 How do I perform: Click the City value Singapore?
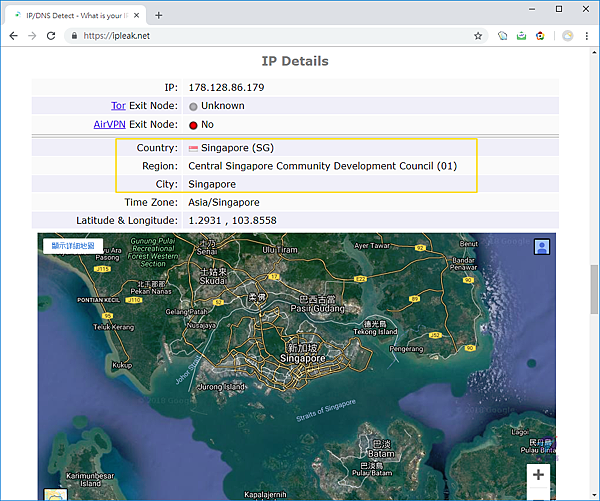click(212, 184)
